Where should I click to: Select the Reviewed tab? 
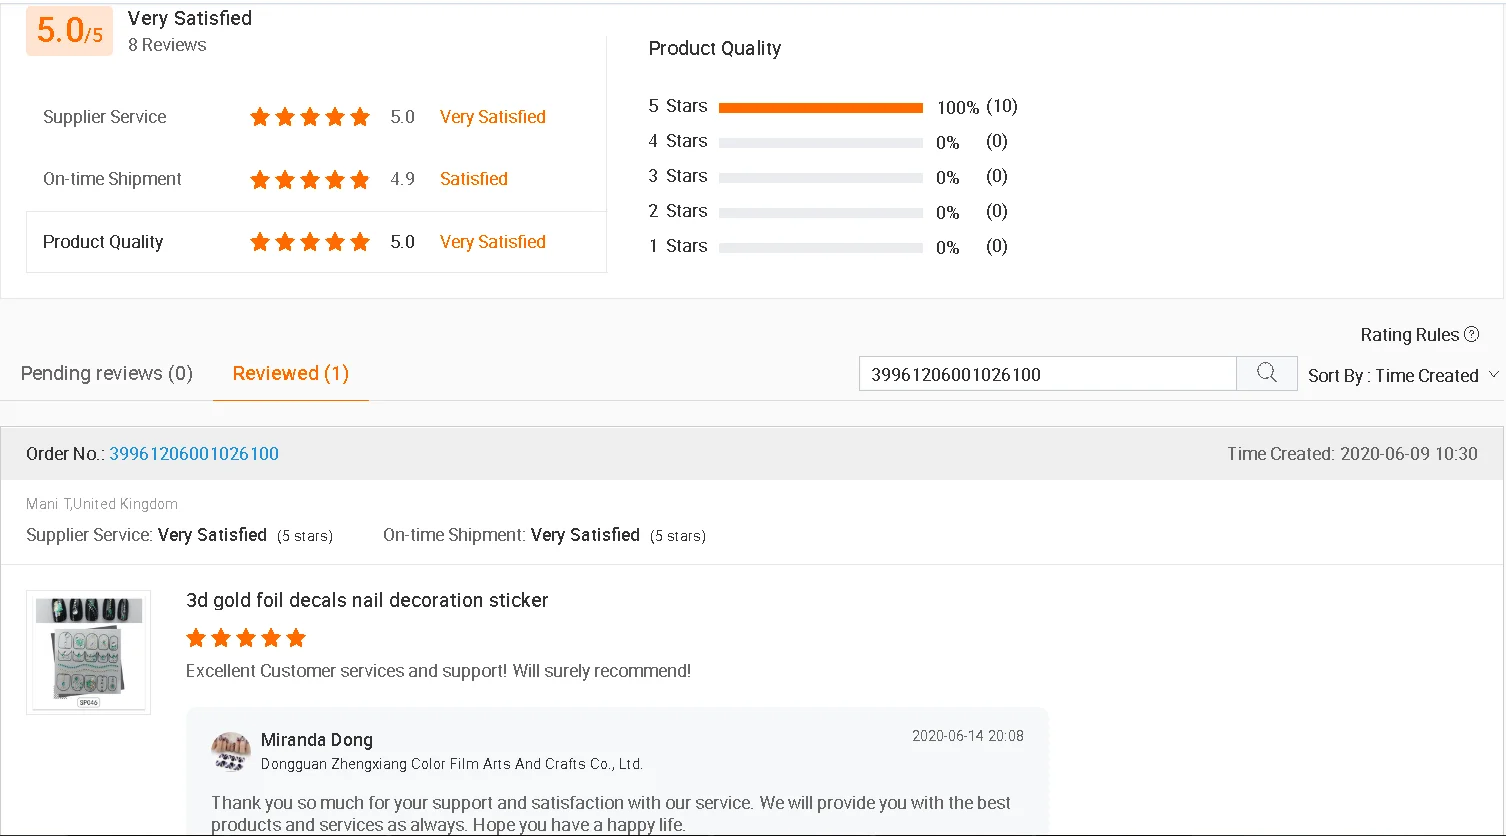pyautogui.click(x=290, y=373)
